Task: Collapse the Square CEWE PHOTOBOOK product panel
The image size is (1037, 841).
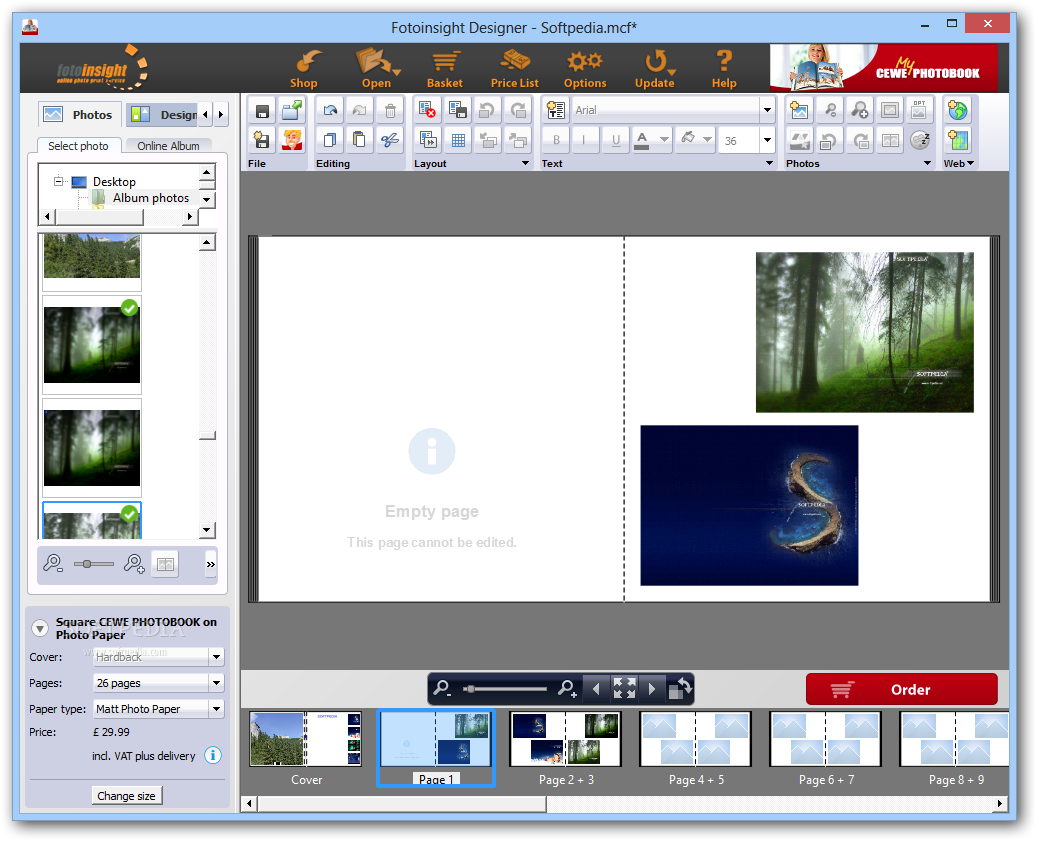Action: click(40, 628)
